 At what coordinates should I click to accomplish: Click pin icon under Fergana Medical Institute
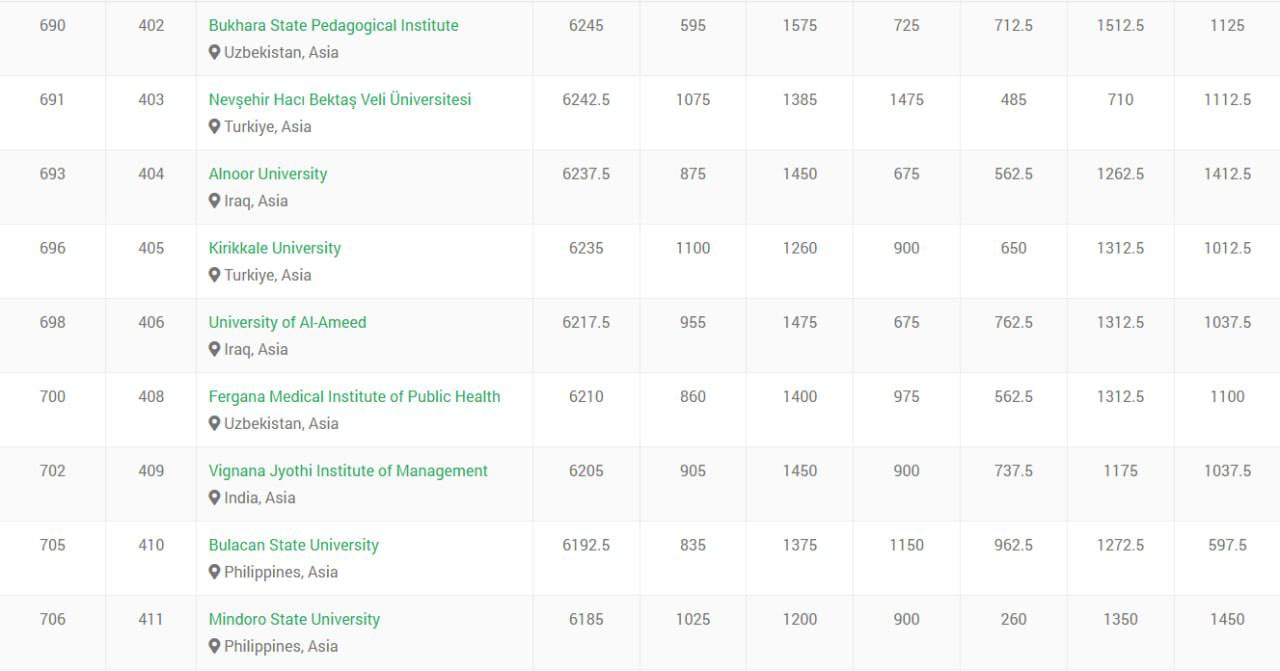tap(214, 424)
